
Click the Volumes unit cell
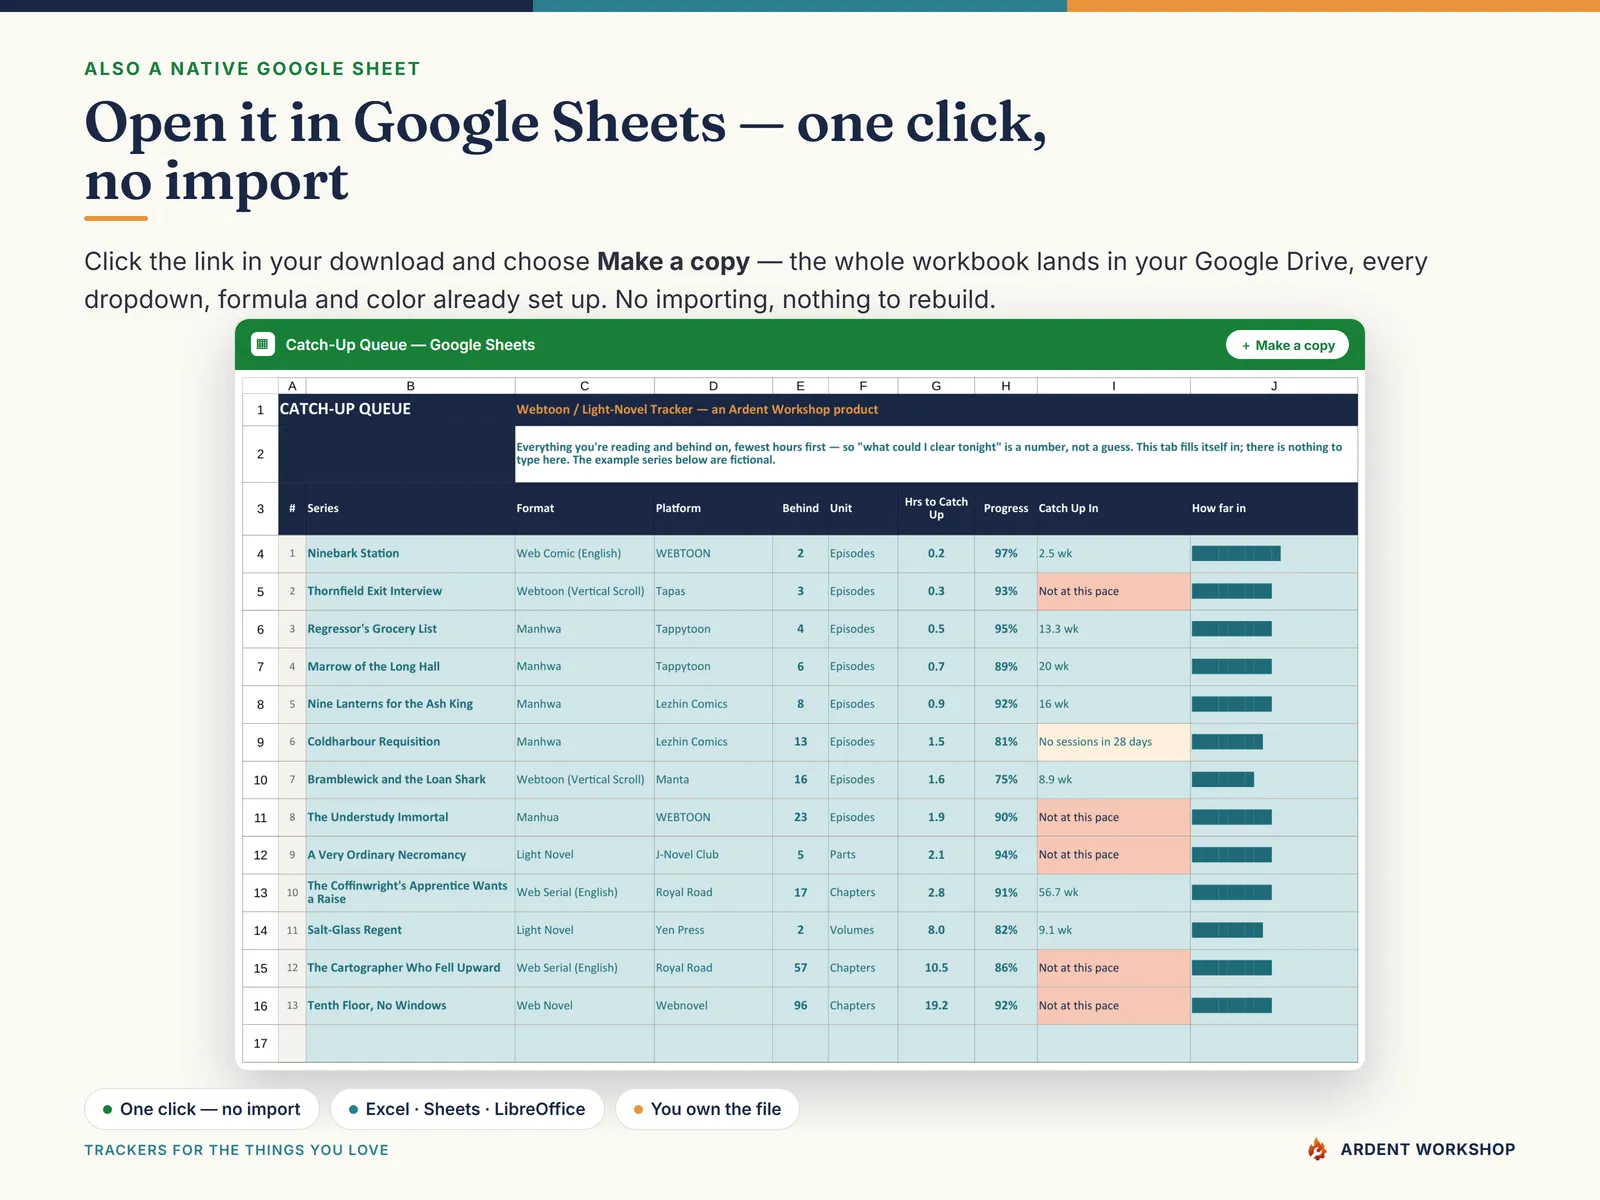[863, 930]
